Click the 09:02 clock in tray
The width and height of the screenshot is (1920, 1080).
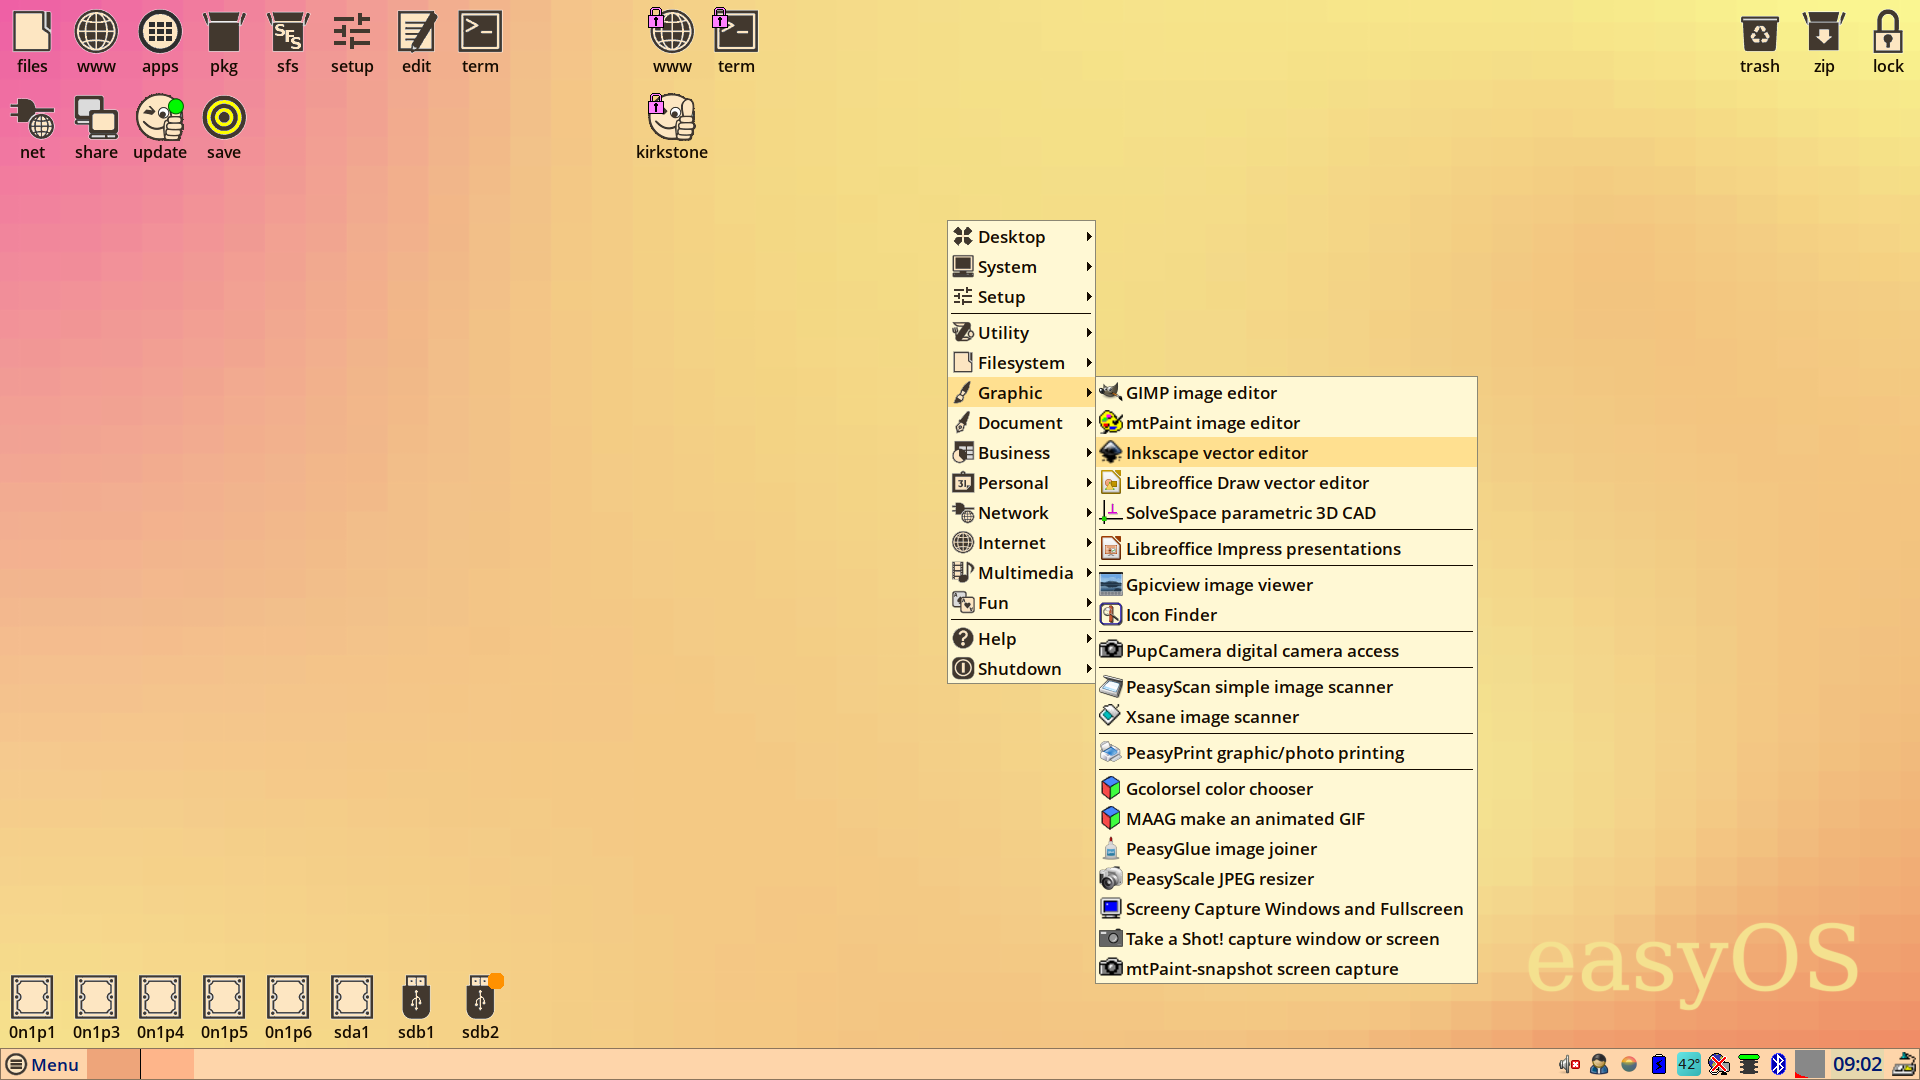1857,1064
